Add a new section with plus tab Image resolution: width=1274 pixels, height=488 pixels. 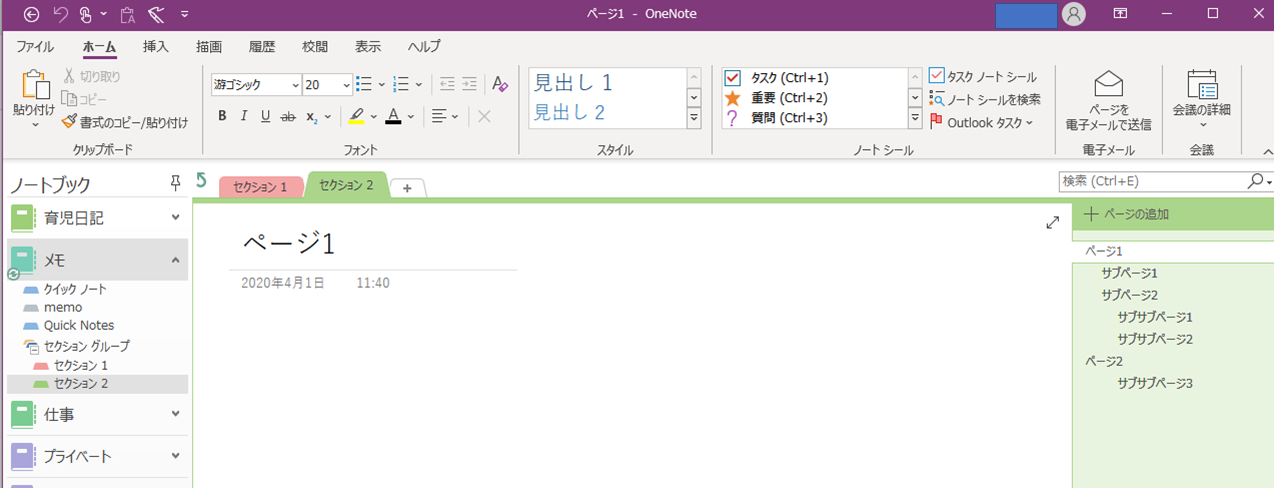click(x=407, y=188)
